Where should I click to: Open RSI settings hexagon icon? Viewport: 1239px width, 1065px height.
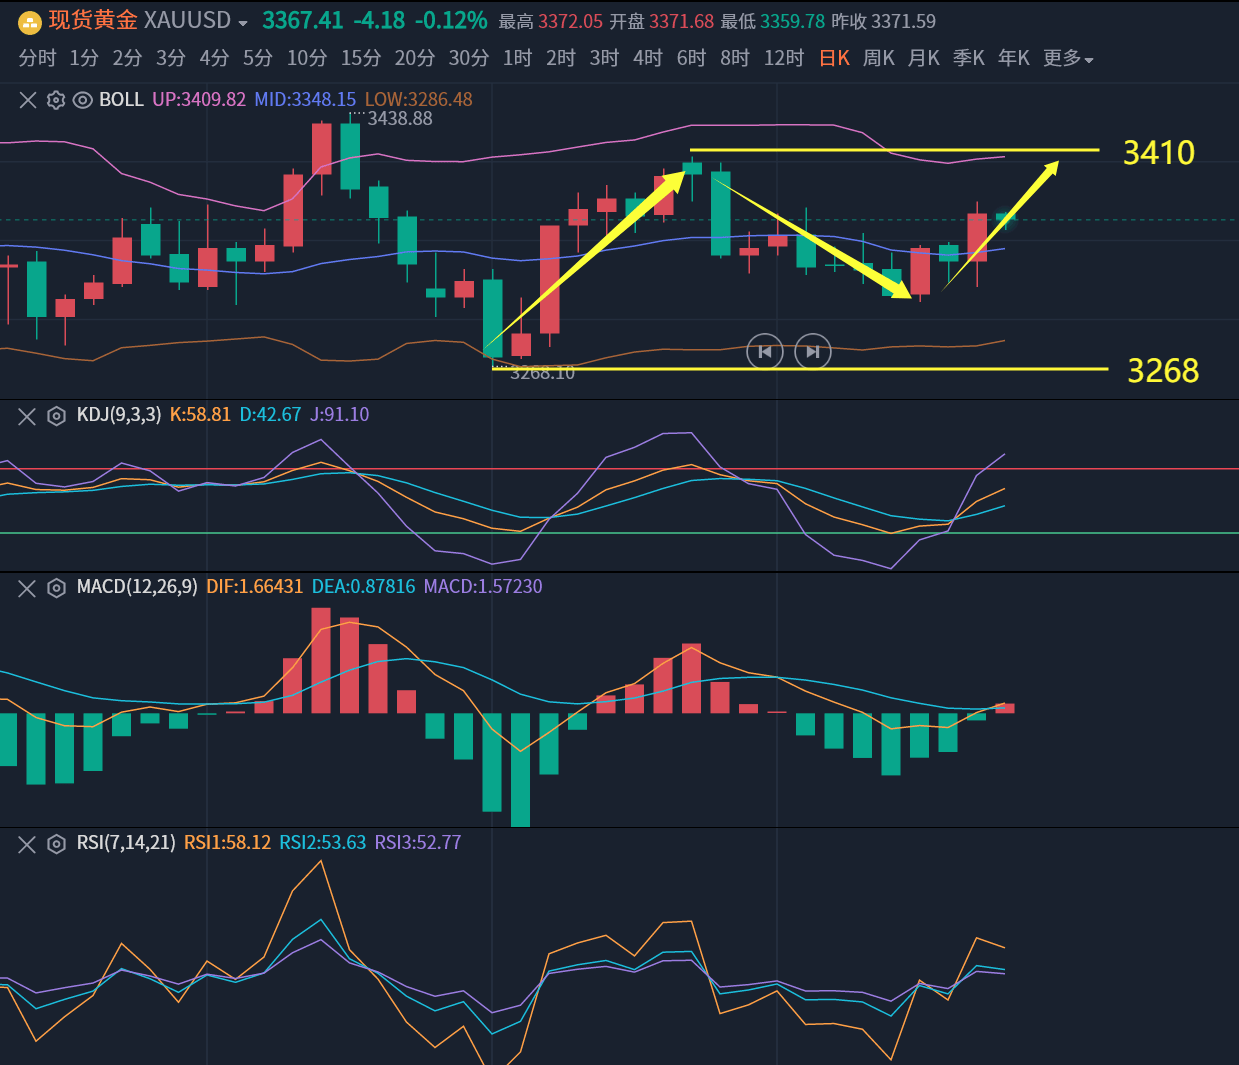pos(57,844)
